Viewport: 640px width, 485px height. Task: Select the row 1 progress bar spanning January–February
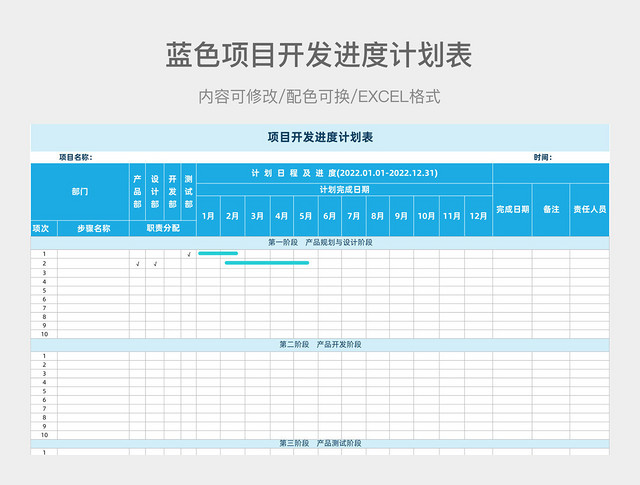click(218, 254)
